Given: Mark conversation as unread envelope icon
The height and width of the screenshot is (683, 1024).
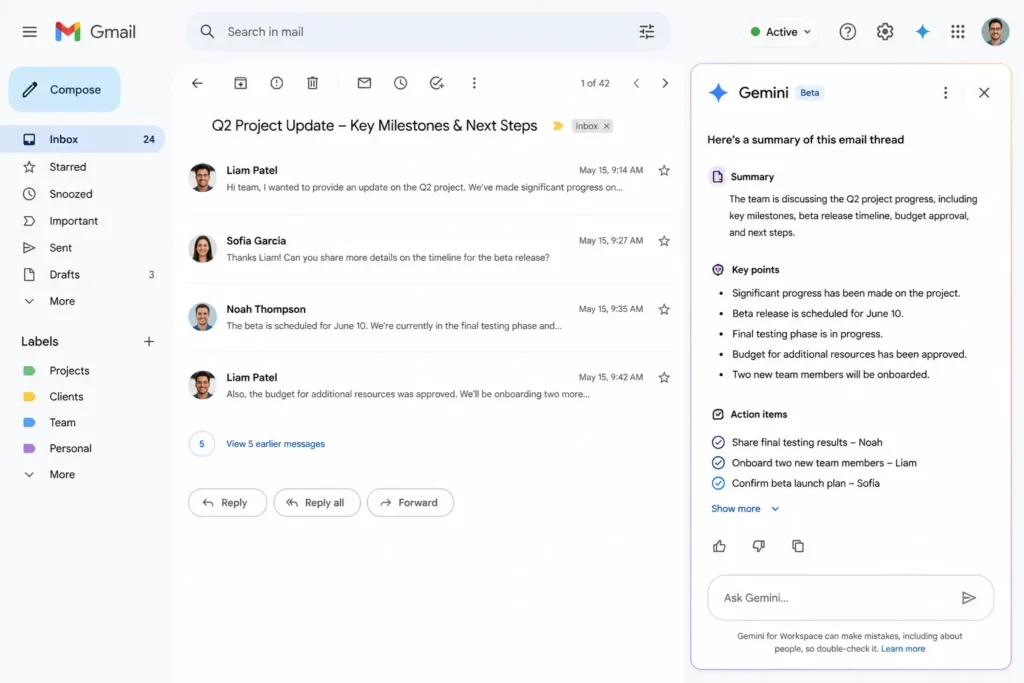Looking at the screenshot, I should (x=364, y=83).
